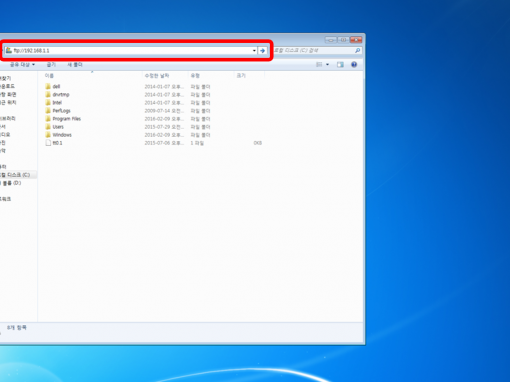Open the address bar history dropdown
Screen dimensions: 510x382
tap(254, 51)
